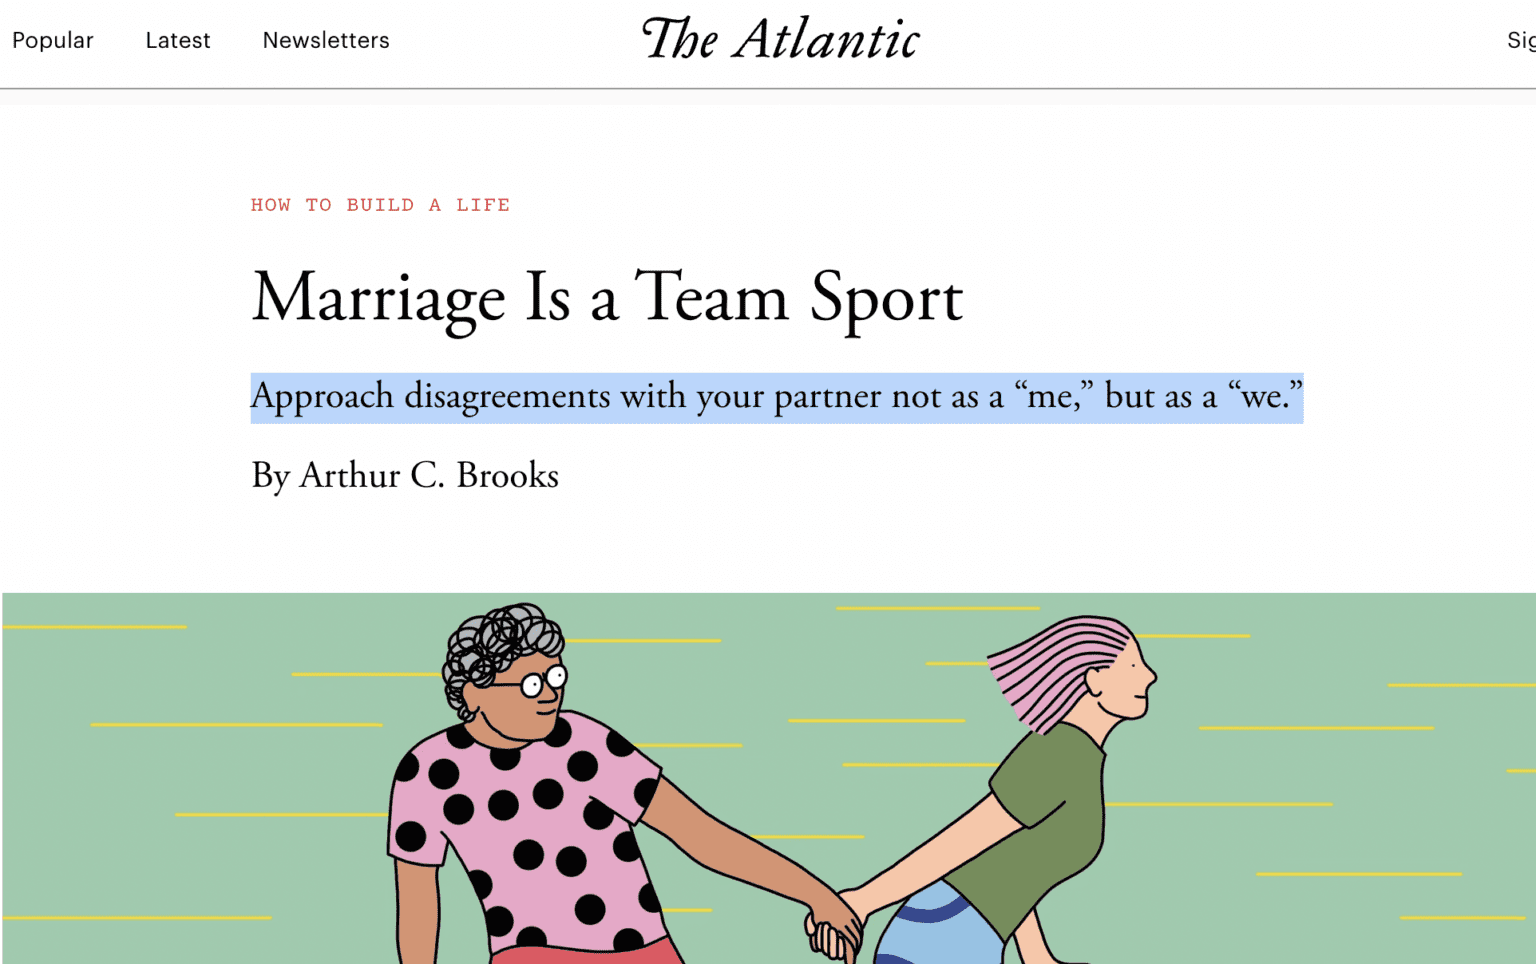Click the word partner in the highlighted subtitle

point(828,397)
